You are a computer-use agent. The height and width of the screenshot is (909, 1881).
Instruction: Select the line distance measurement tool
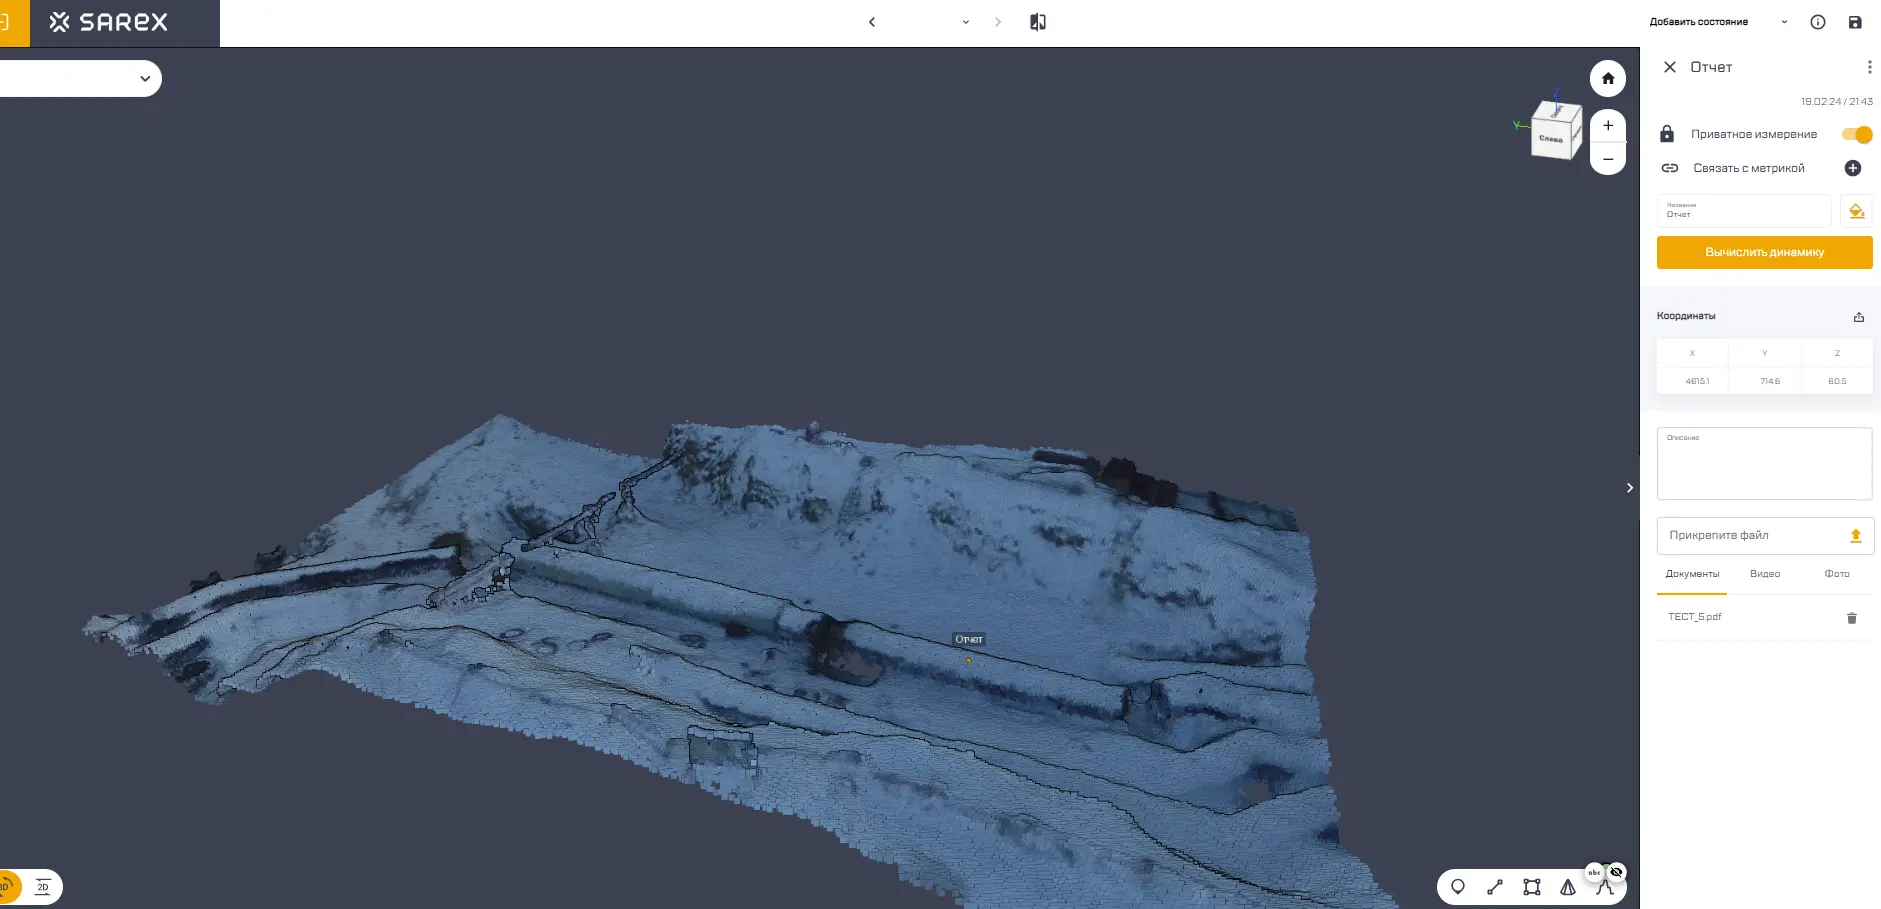pyautogui.click(x=1495, y=887)
